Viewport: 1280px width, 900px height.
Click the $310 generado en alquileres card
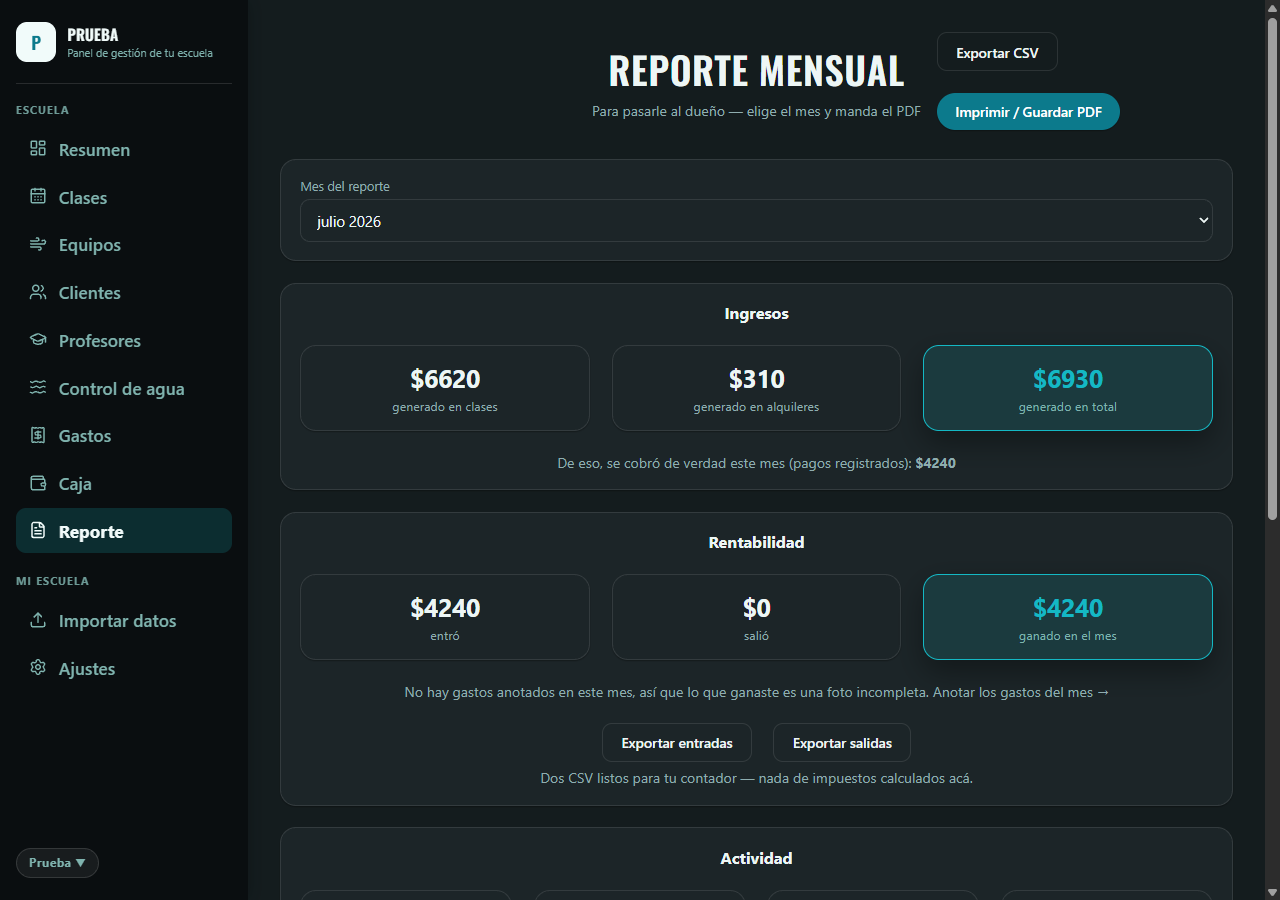pyautogui.click(x=756, y=388)
